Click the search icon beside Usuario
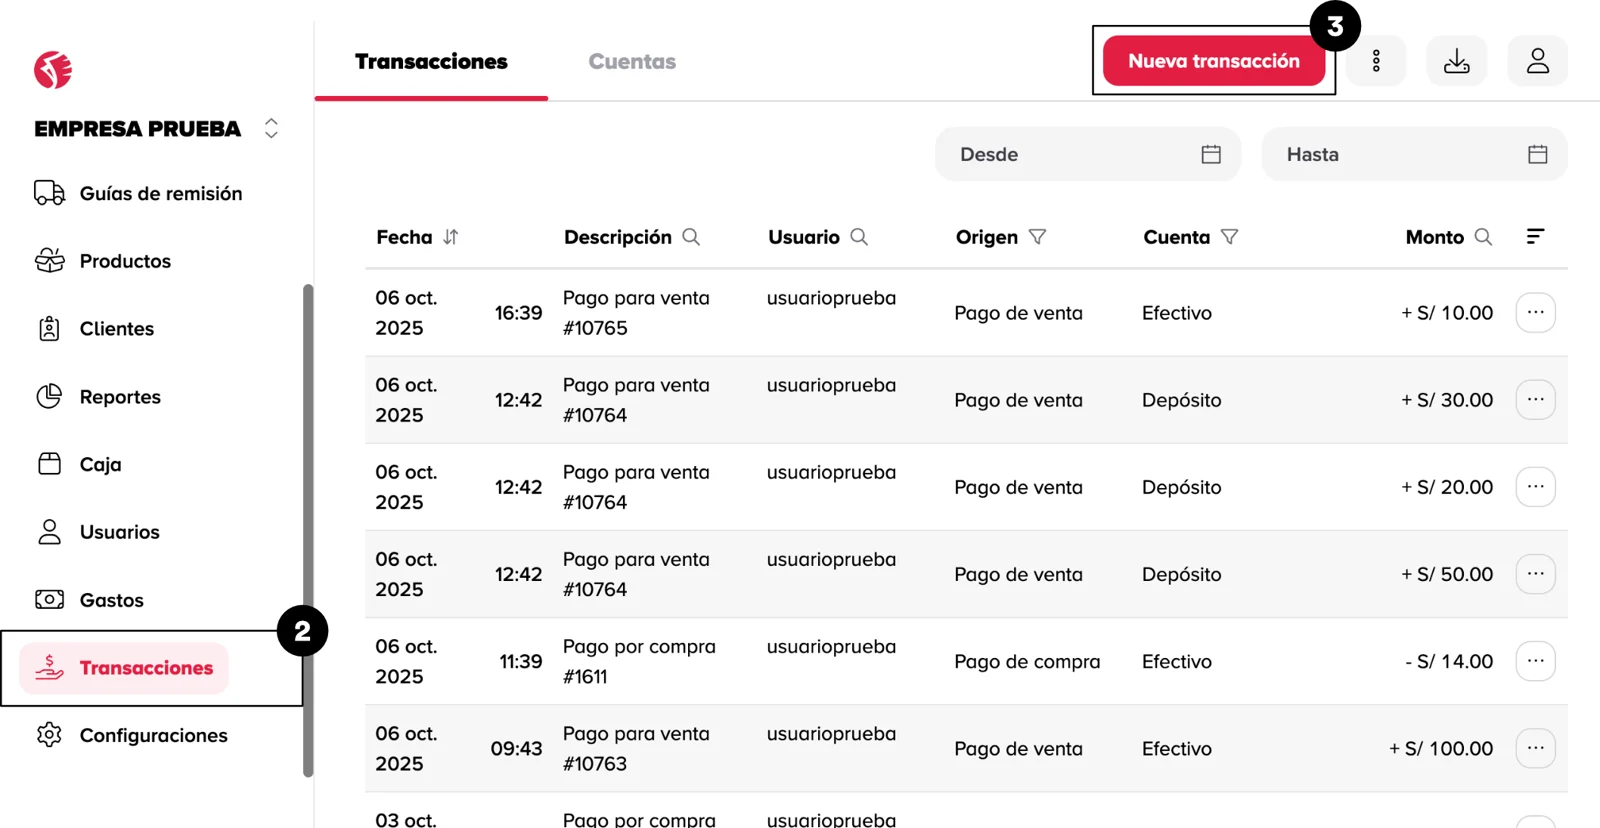Image resolution: width=1600 pixels, height=828 pixels. tap(859, 237)
